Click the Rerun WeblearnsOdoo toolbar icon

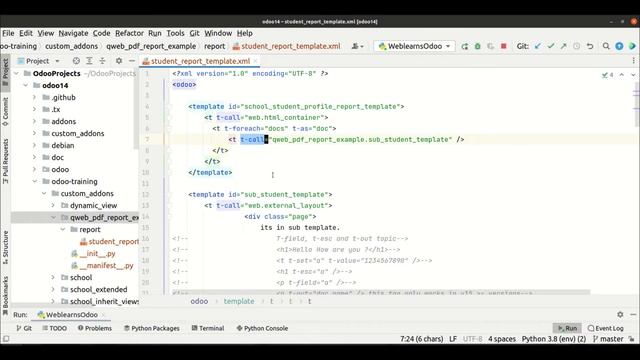(464, 47)
